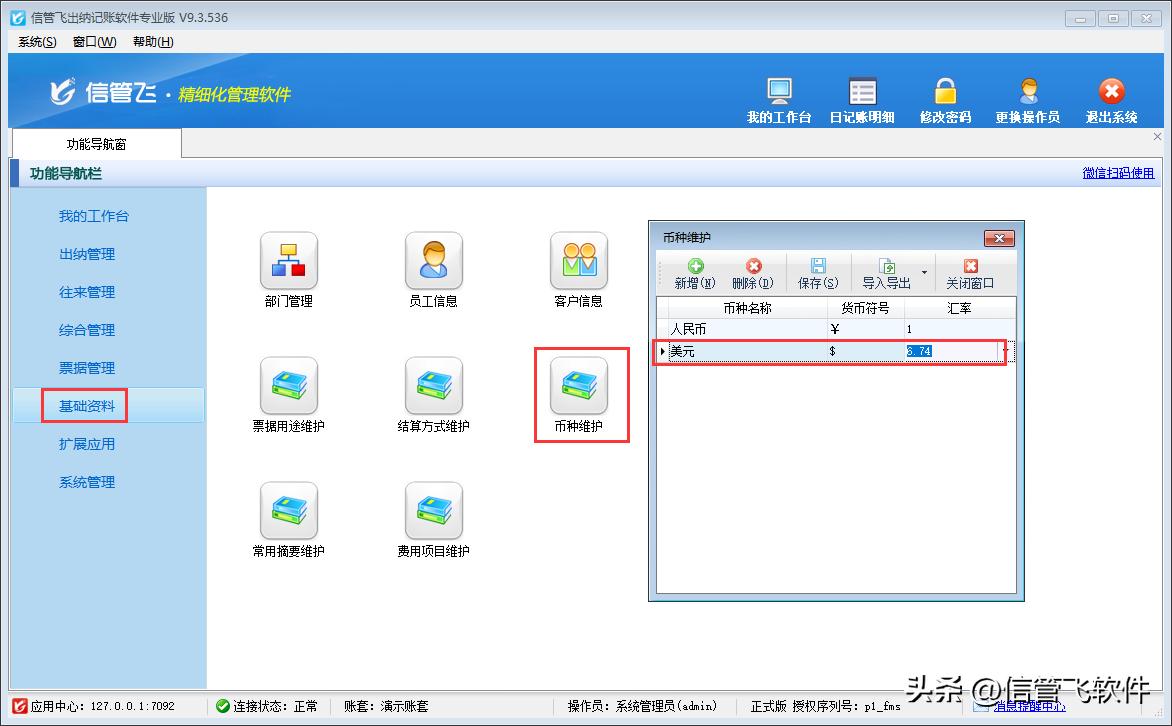Close the tab panel with small X

tap(1157, 137)
